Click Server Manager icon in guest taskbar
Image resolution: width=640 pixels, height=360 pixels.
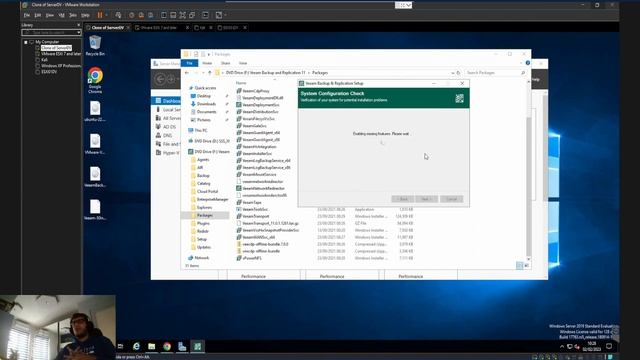point(182,346)
